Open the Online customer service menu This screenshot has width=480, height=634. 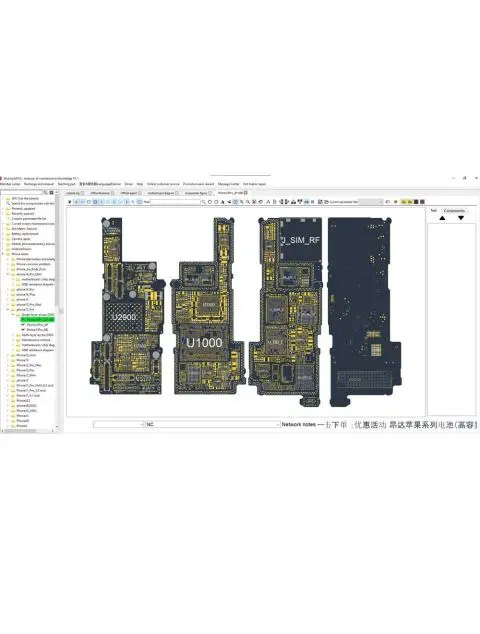click(x=163, y=184)
